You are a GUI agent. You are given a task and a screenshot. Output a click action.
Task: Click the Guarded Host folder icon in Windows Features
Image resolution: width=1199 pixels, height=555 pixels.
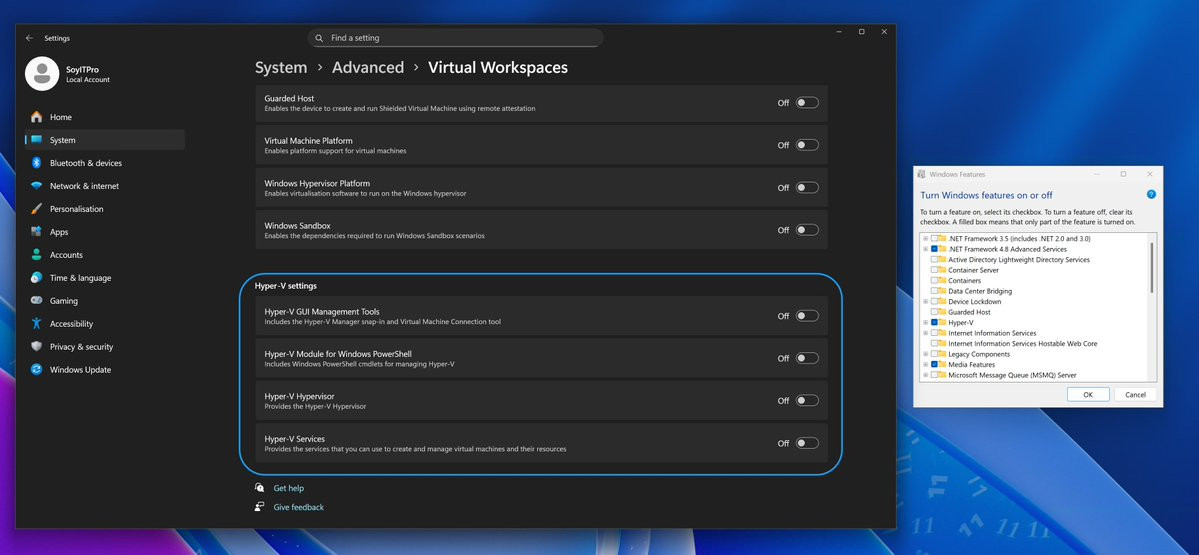pyautogui.click(x=943, y=312)
